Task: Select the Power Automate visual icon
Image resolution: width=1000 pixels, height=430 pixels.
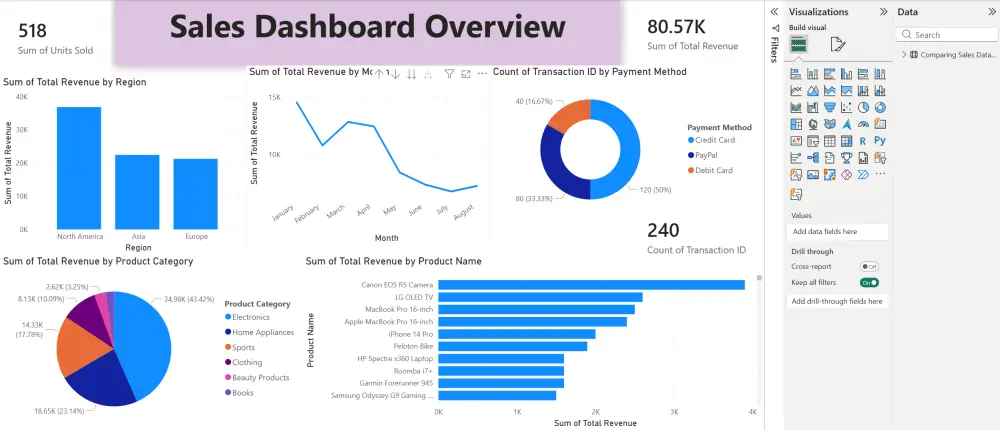Action: (864, 174)
